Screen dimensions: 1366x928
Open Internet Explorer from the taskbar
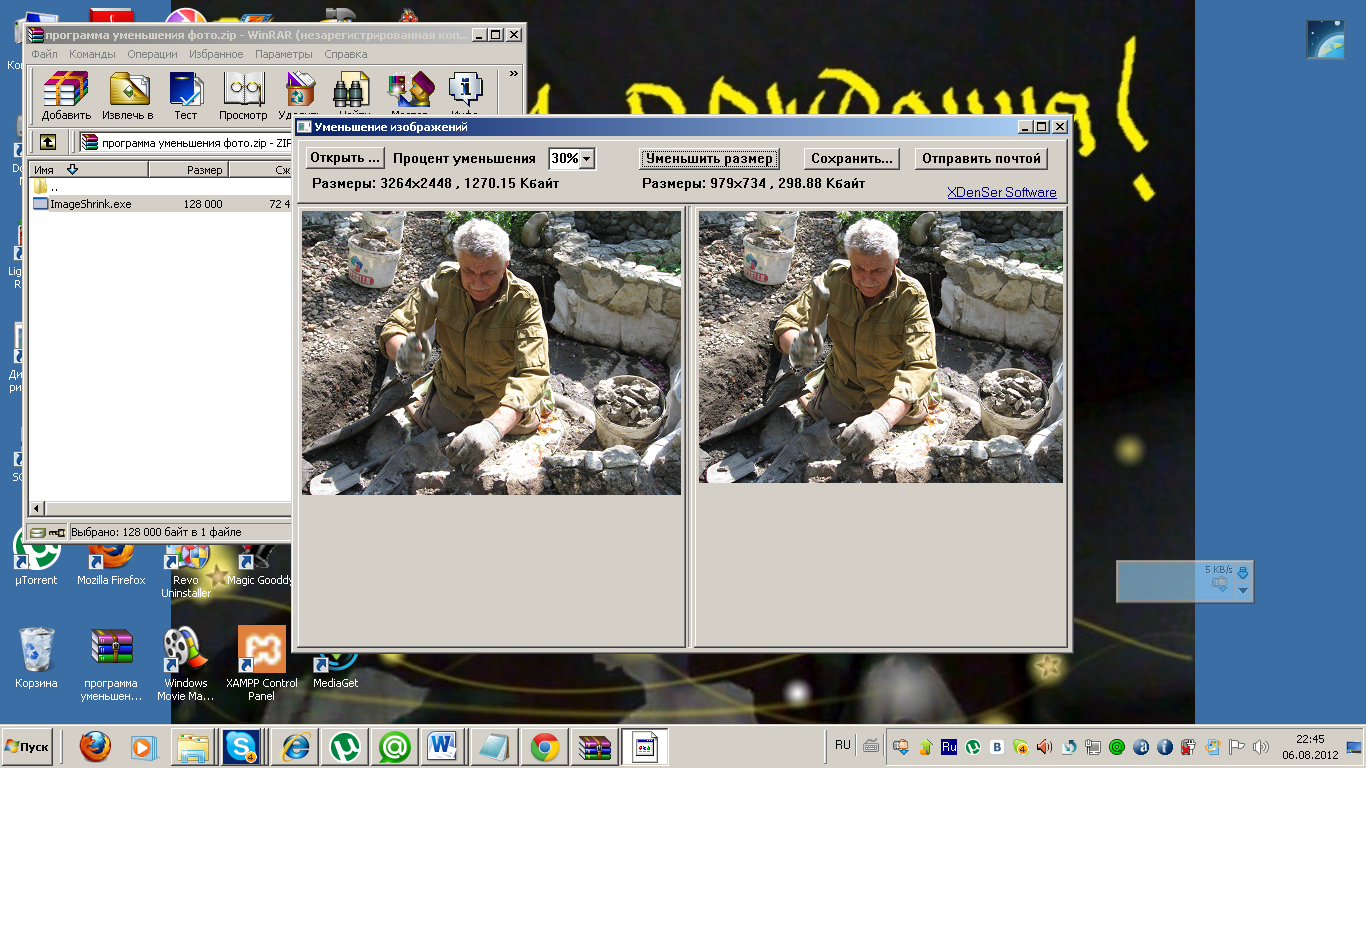295,747
